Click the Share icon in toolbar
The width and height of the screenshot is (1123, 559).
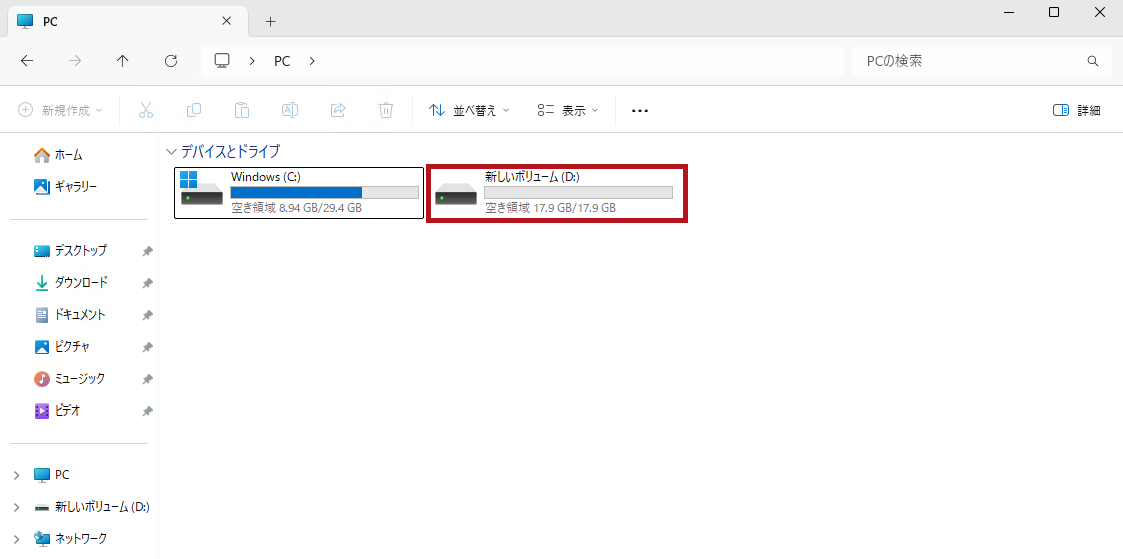pyautogui.click(x=338, y=110)
